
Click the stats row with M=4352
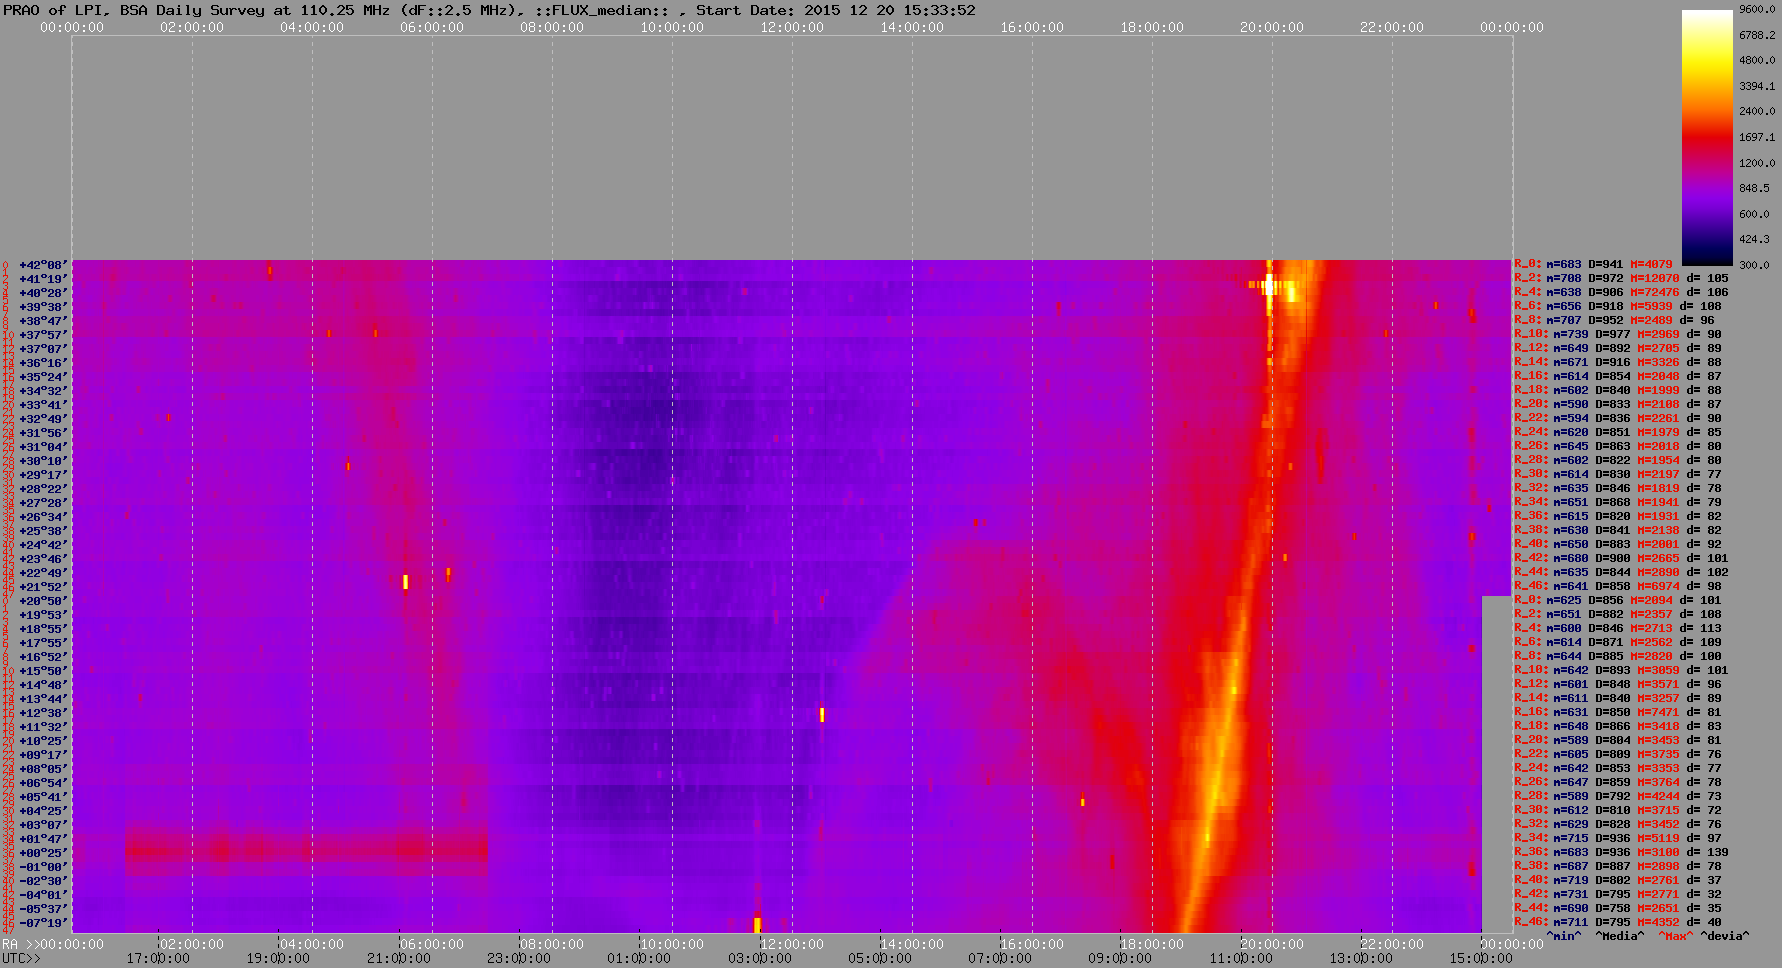click(x=1618, y=923)
